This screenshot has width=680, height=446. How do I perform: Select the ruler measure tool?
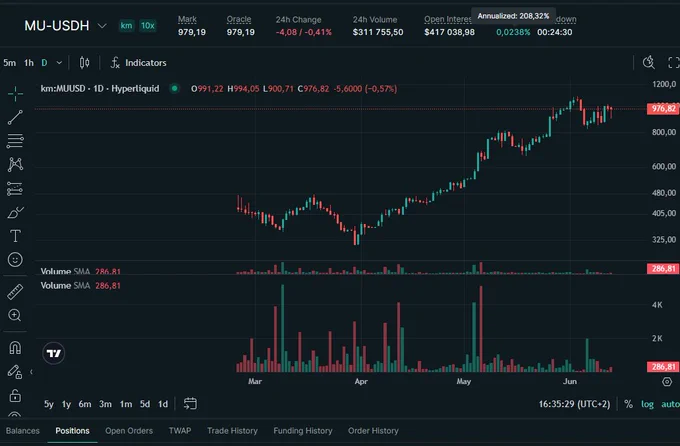15,292
